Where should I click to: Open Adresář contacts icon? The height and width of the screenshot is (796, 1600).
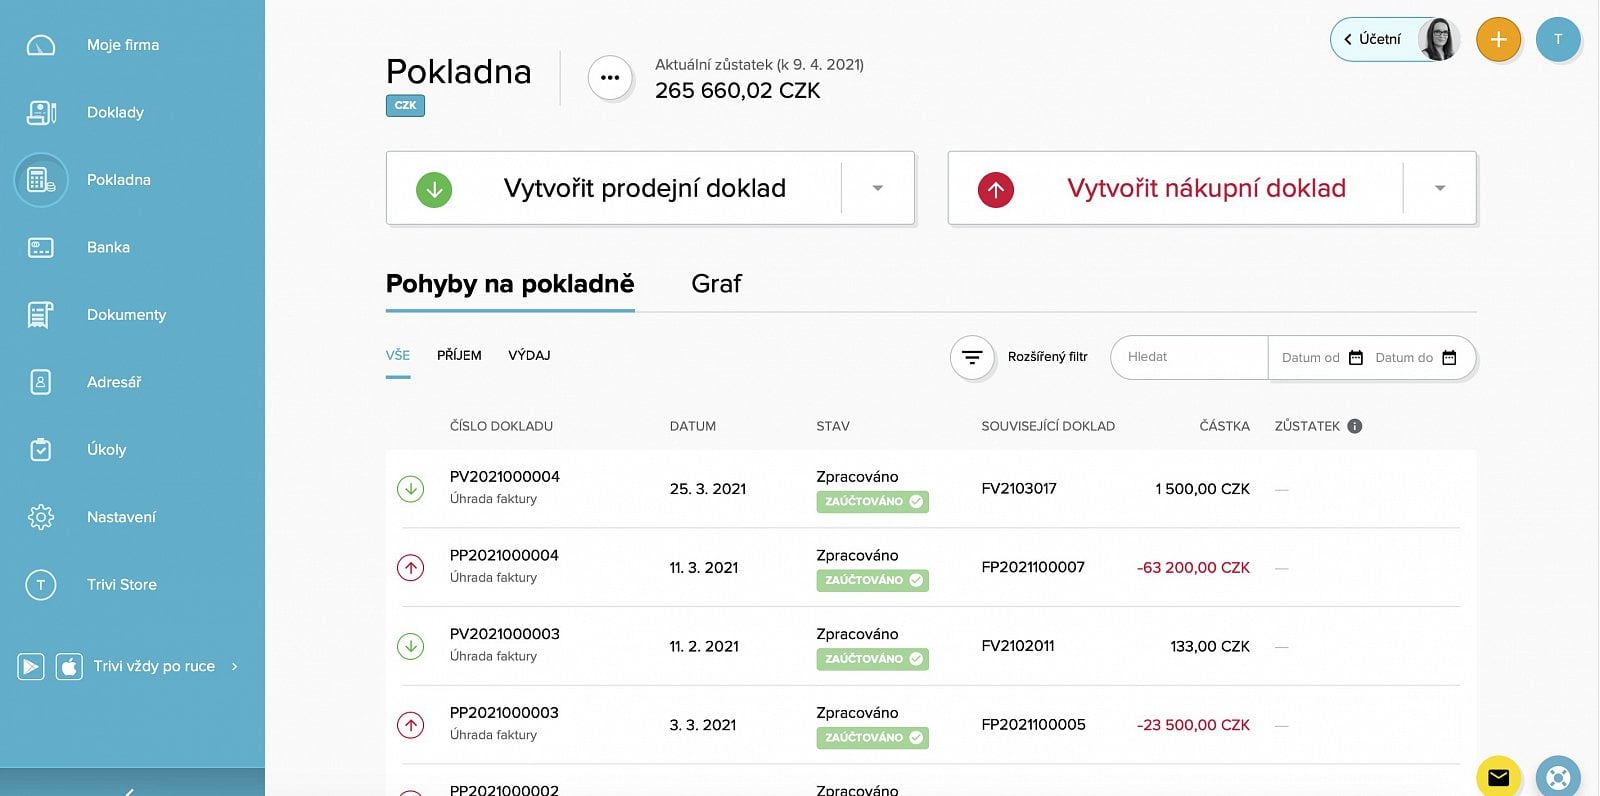click(x=41, y=382)
